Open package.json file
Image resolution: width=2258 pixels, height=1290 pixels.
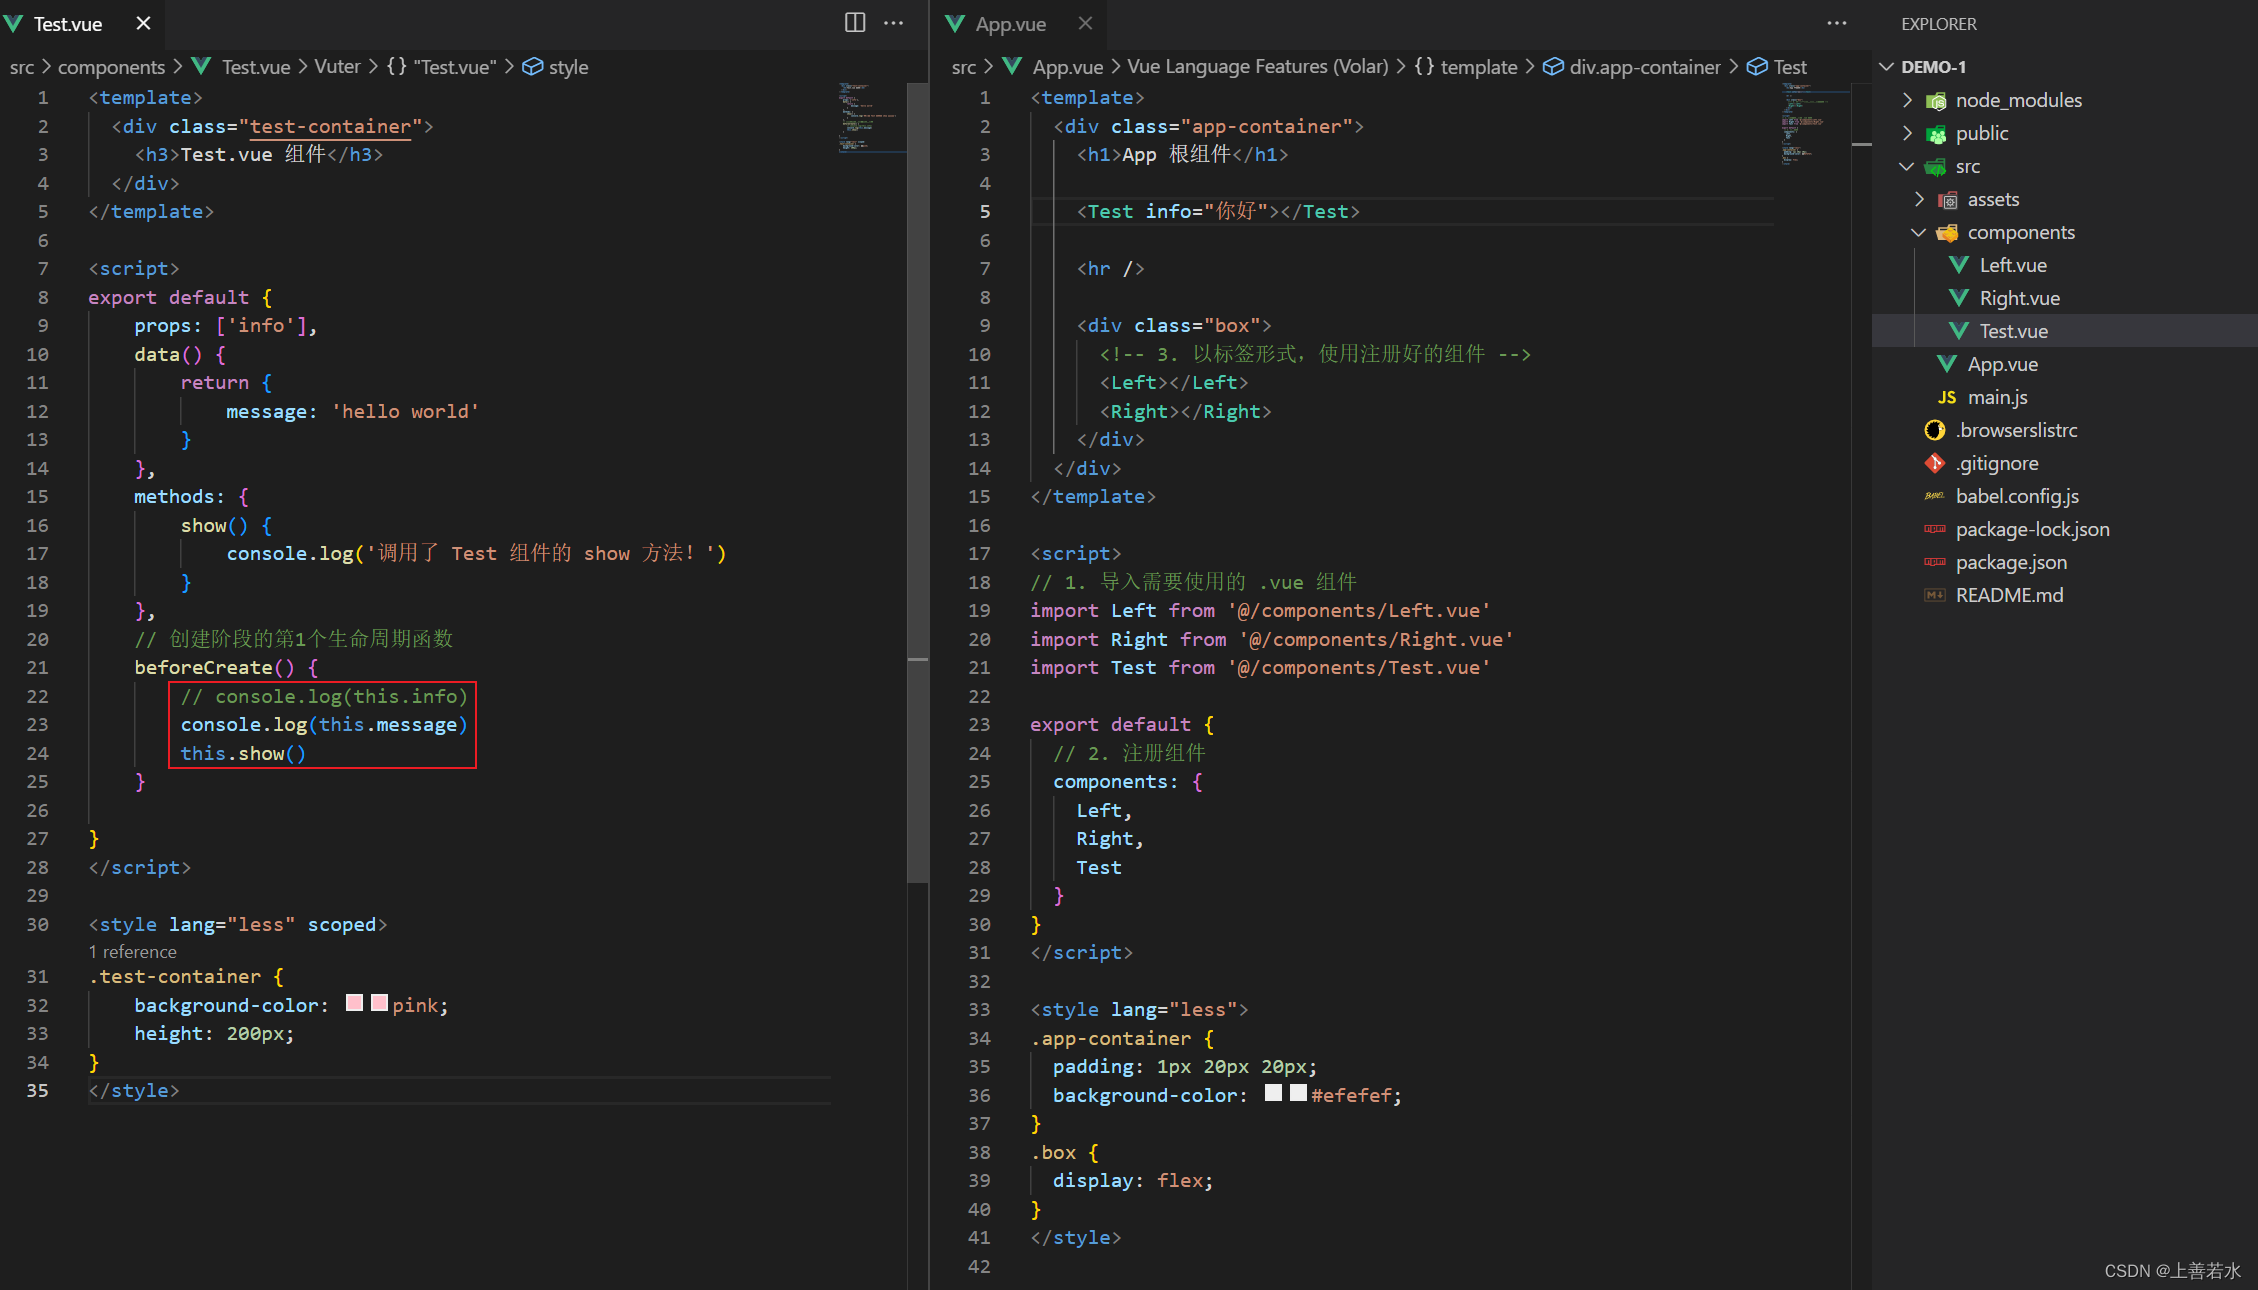click(2011, 562)
